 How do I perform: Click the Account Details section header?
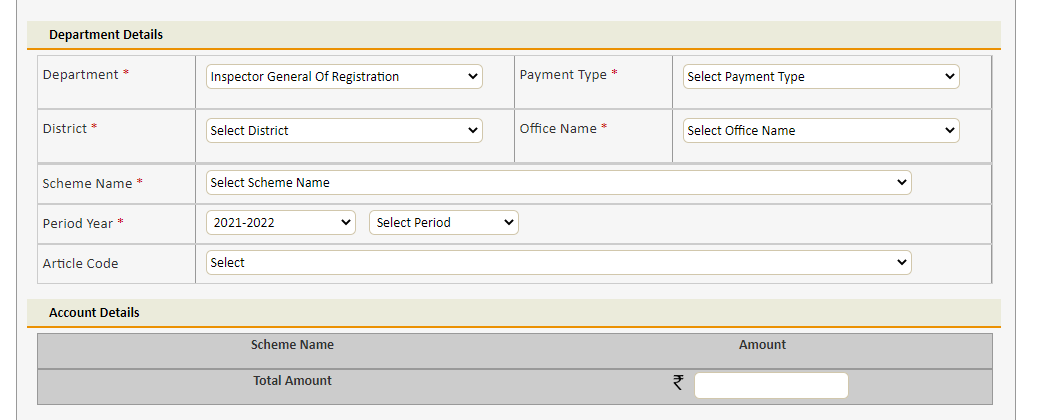coord(94,313)
